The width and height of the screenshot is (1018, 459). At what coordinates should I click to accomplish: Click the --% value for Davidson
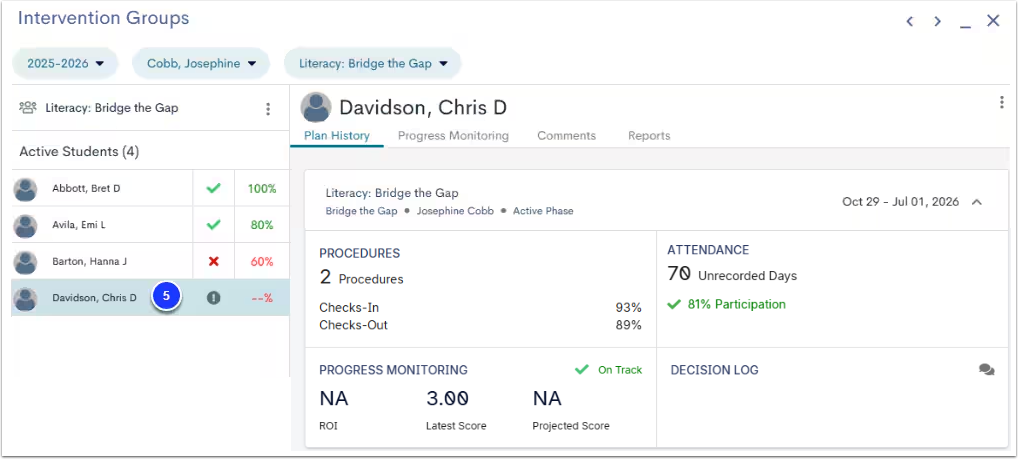[262, 298]
